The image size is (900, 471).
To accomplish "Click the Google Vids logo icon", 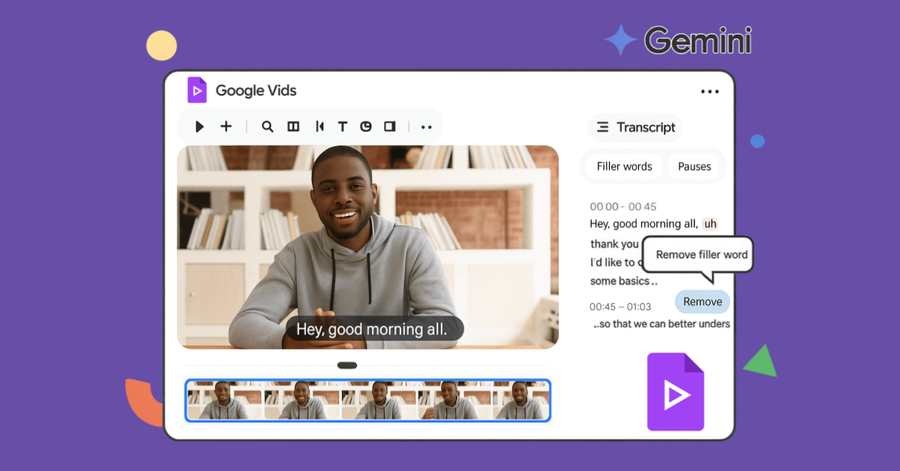I will click(x=197, y=90).
